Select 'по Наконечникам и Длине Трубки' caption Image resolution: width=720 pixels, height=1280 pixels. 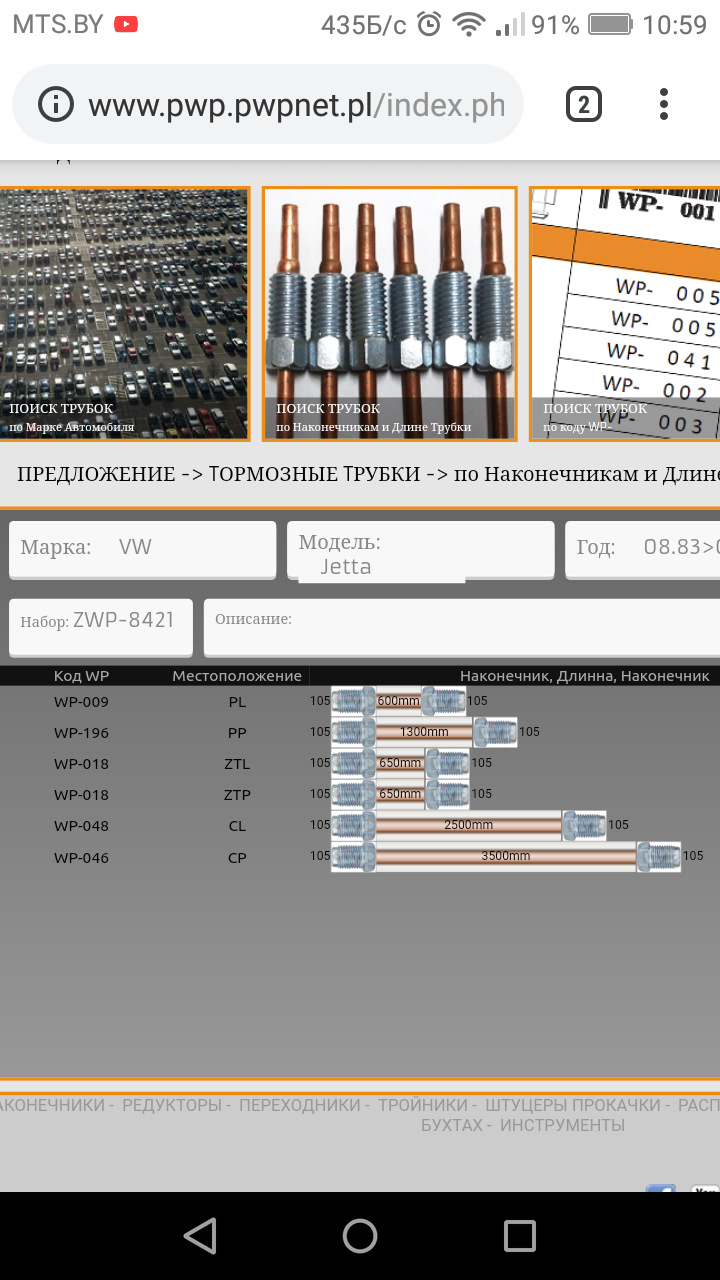(374, 428)
